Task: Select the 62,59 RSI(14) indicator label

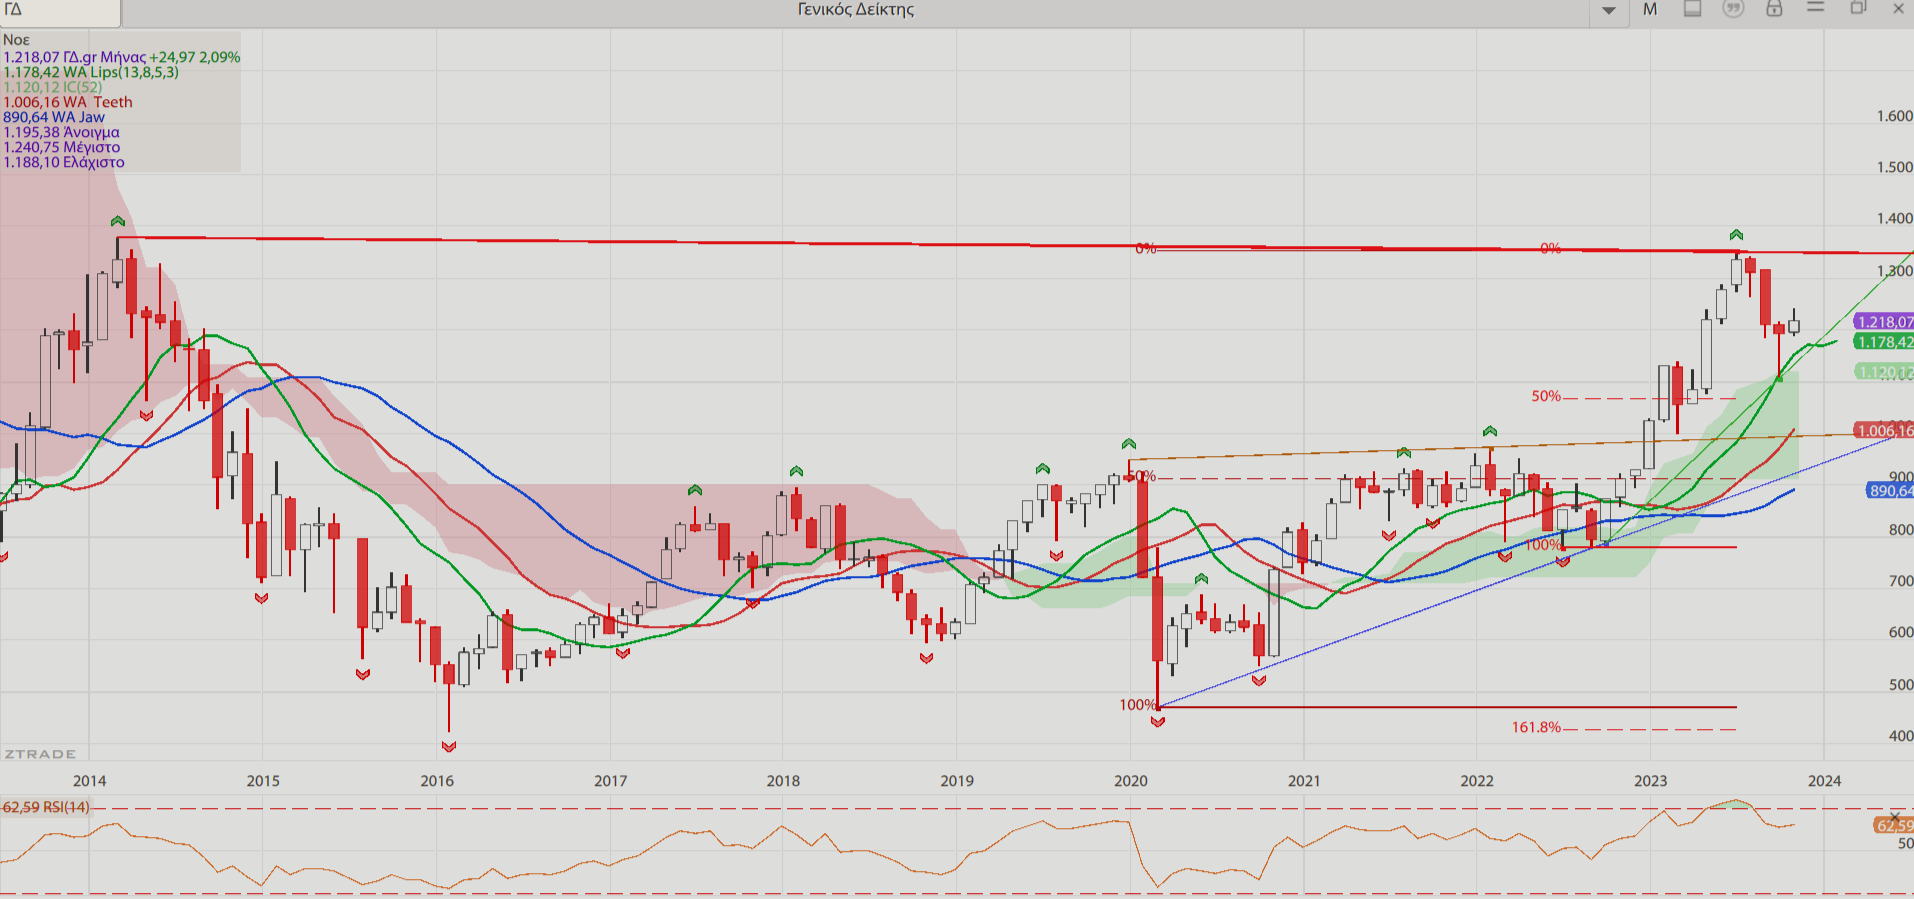Action: [x=46, y=807]
